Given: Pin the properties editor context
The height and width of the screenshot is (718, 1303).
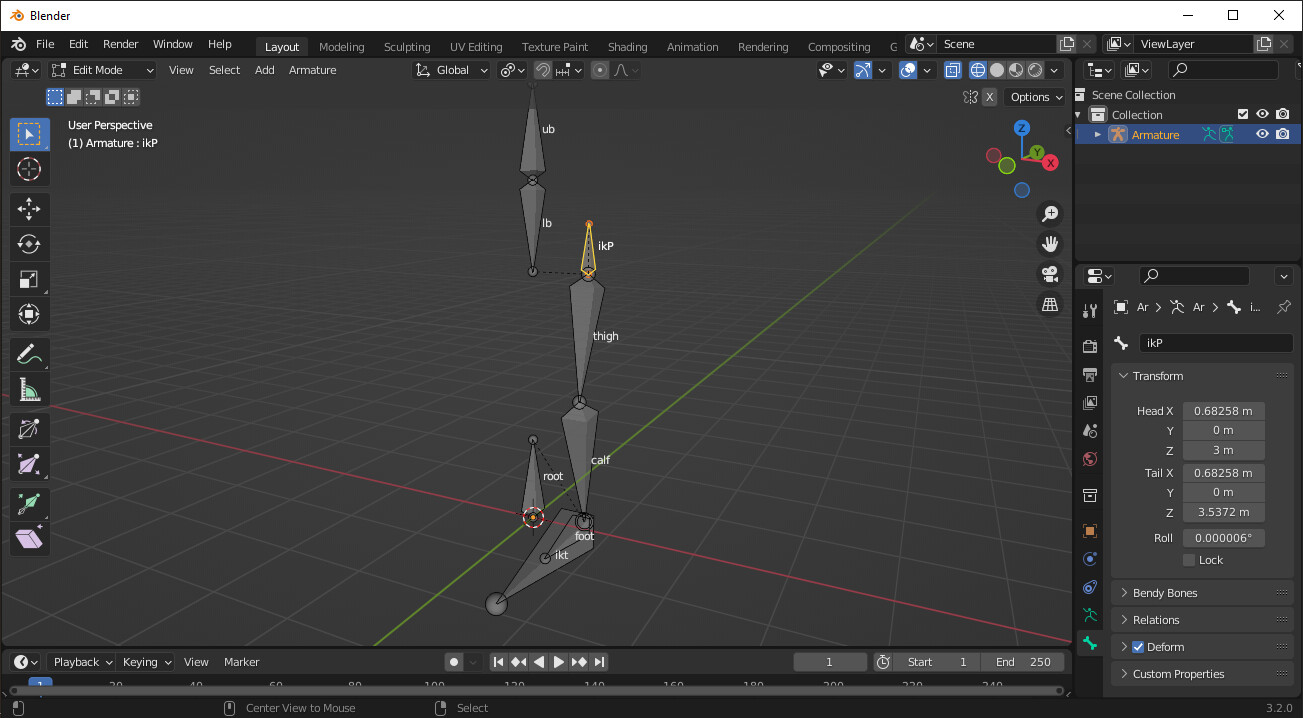Looking at the screenshot, I should (x=1284, y=307).
